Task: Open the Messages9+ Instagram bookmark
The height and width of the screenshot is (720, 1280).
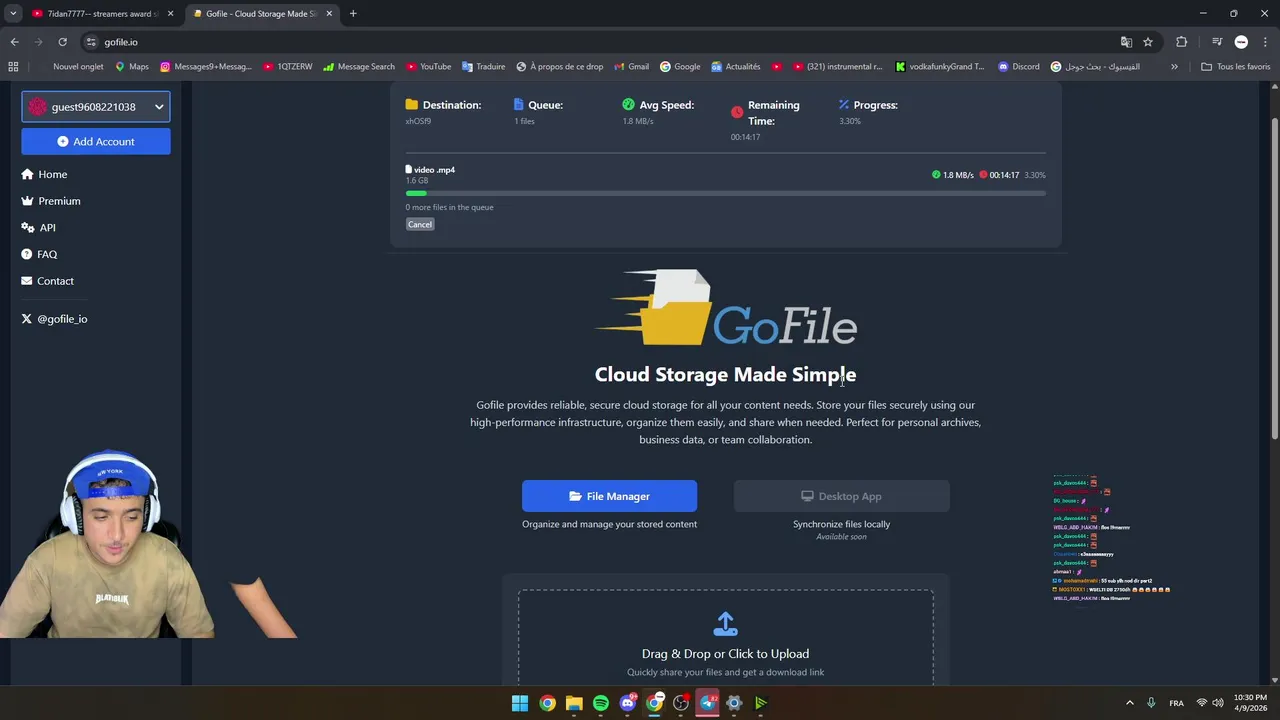Action: 206,67
